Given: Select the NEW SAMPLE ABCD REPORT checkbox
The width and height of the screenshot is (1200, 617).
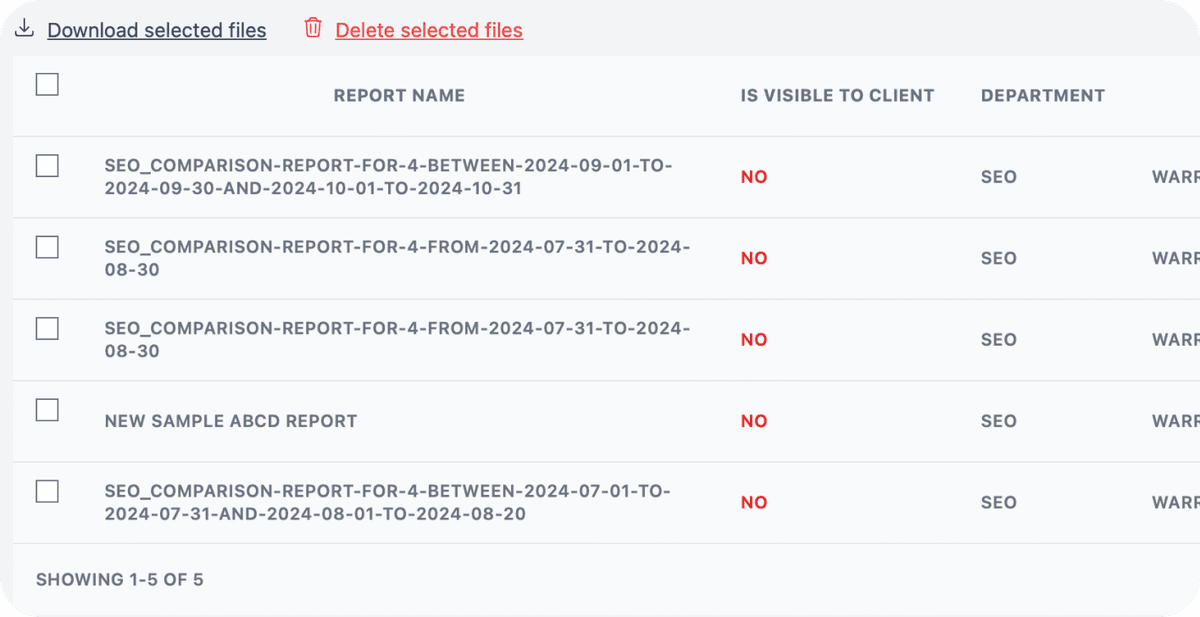Looking at the screenshot, I should (47, 410).
